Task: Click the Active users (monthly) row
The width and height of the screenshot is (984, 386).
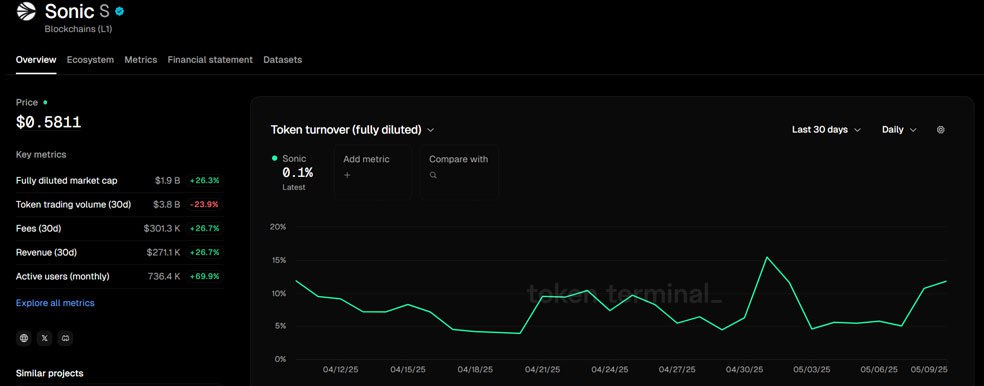Action: click(119, 276)
